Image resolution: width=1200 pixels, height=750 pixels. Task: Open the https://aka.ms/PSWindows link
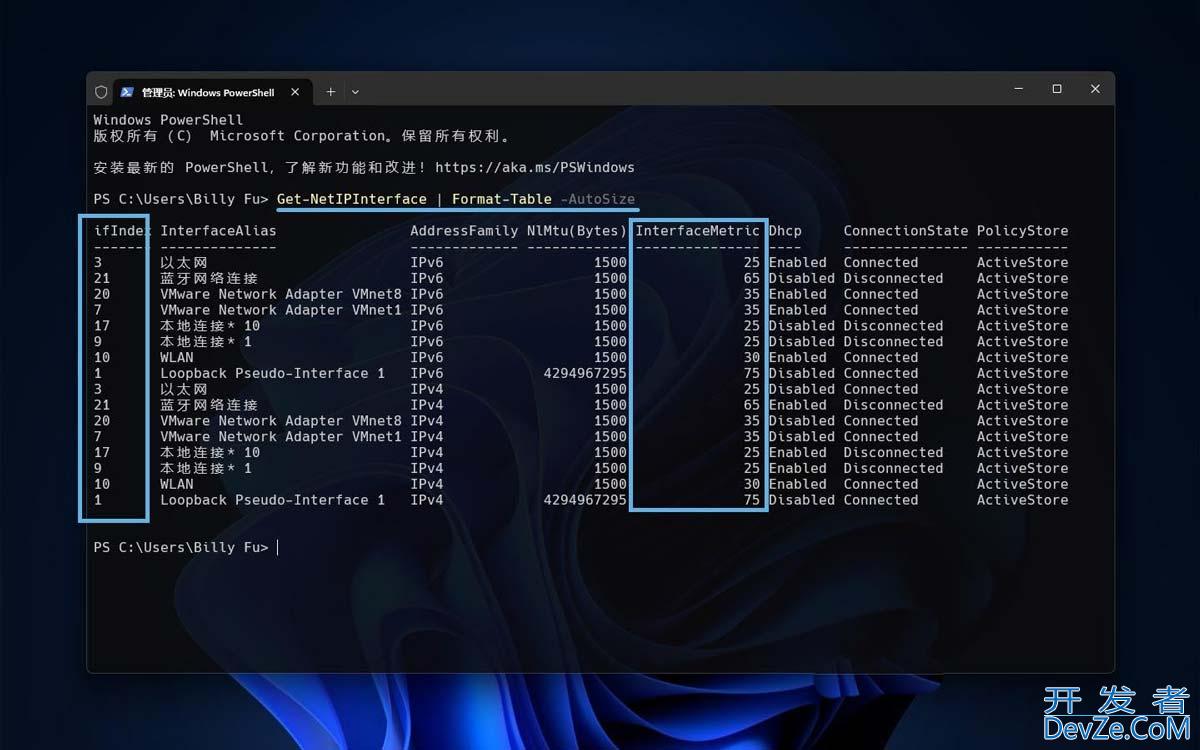(x=535, y=167)
